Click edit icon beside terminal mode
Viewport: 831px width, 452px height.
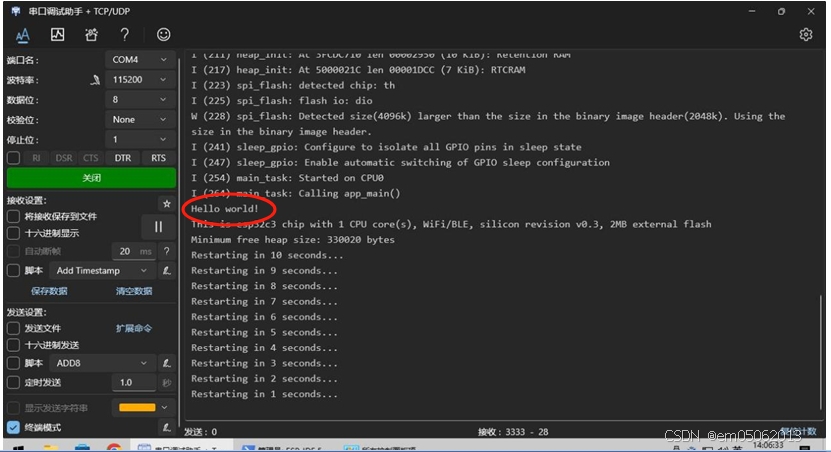[x=166, y=427]
